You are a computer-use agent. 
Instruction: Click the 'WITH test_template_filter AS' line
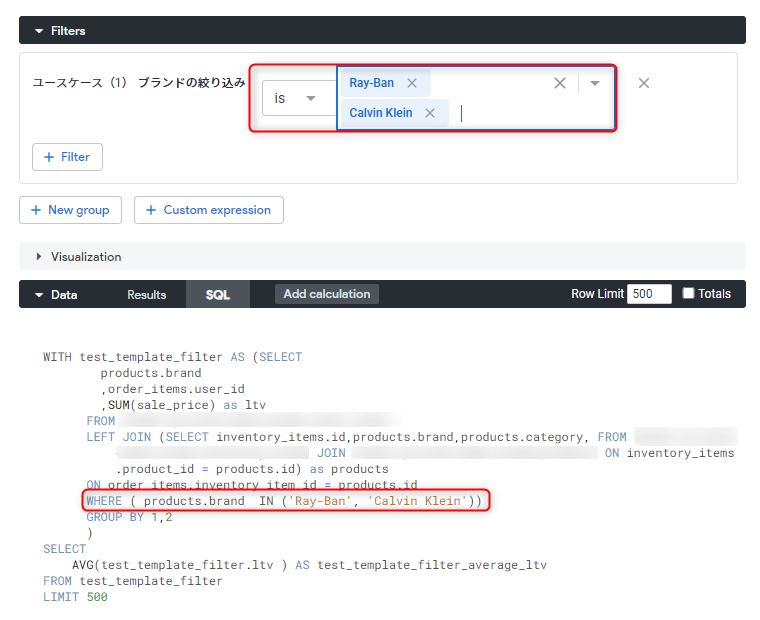click(173, 357)
